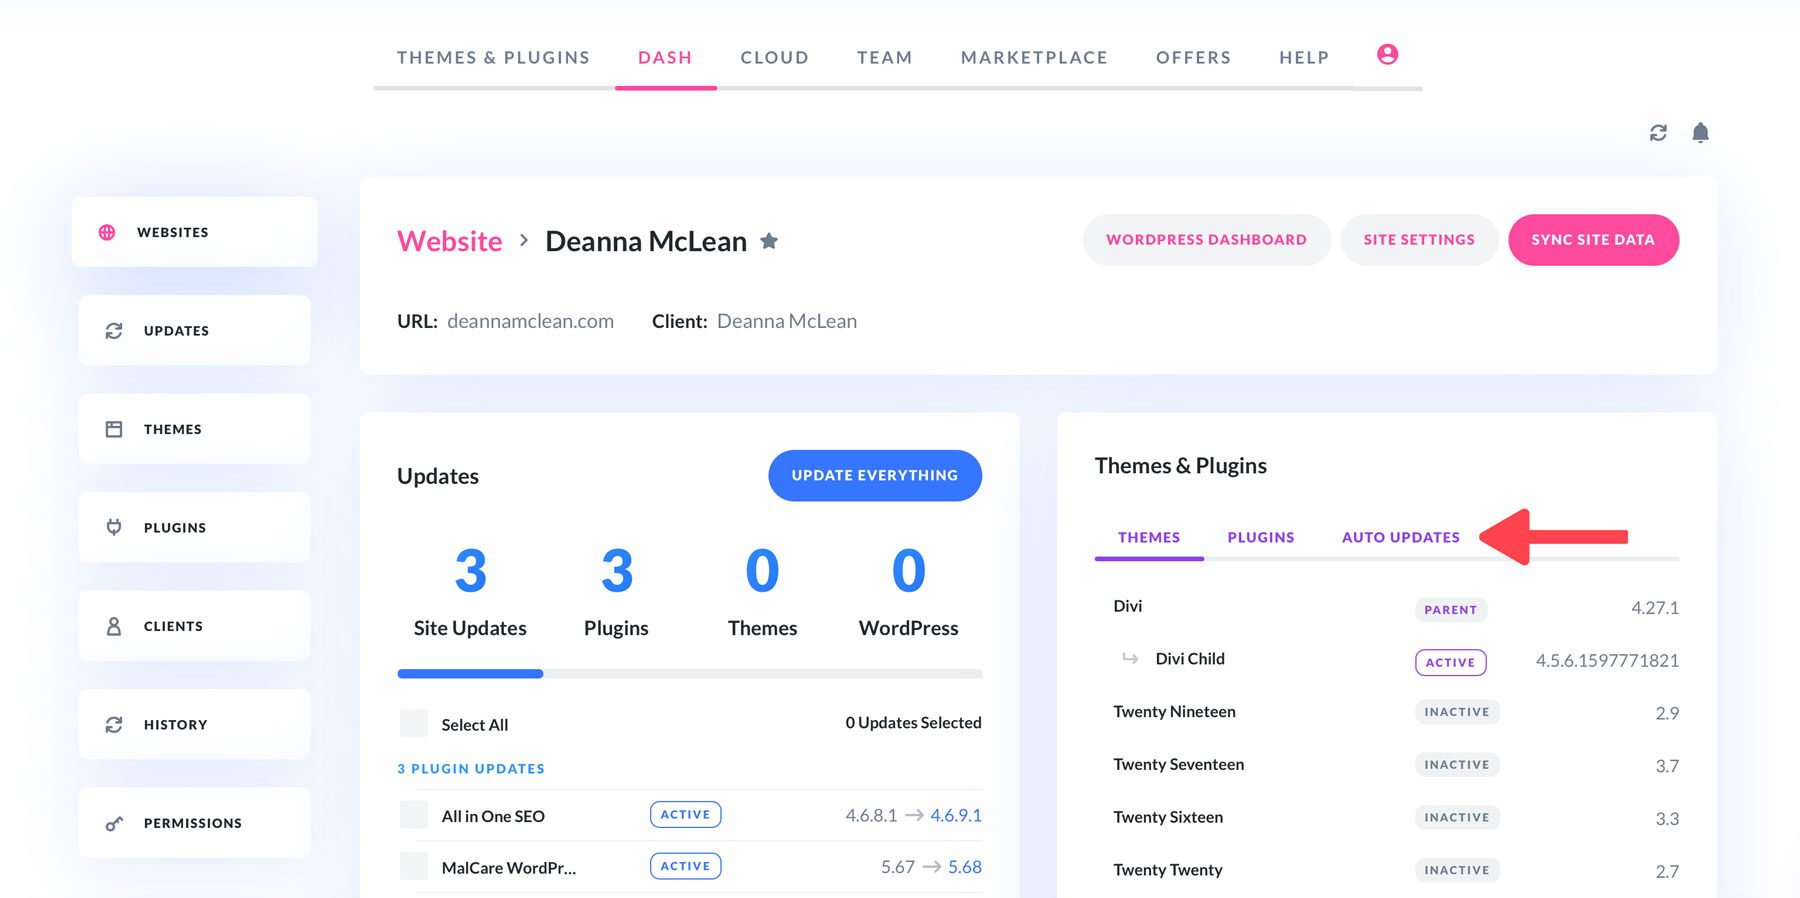Click the updates progress bar
The width and height of the screenshot is (1800, 898).
[689, 674]
